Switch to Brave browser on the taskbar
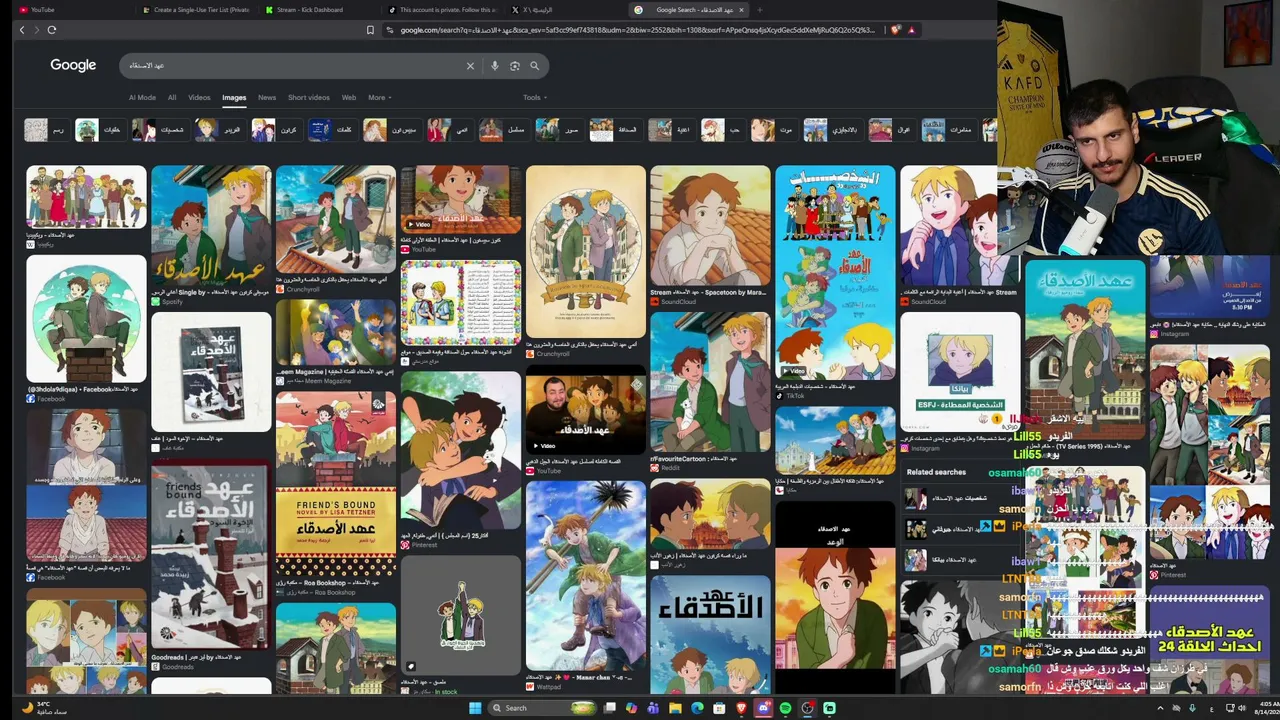1280x720 pixels. 741,708
